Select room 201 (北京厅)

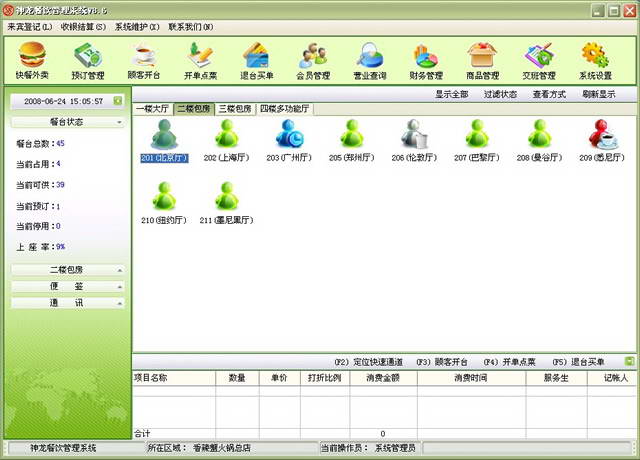coord(164,141)
